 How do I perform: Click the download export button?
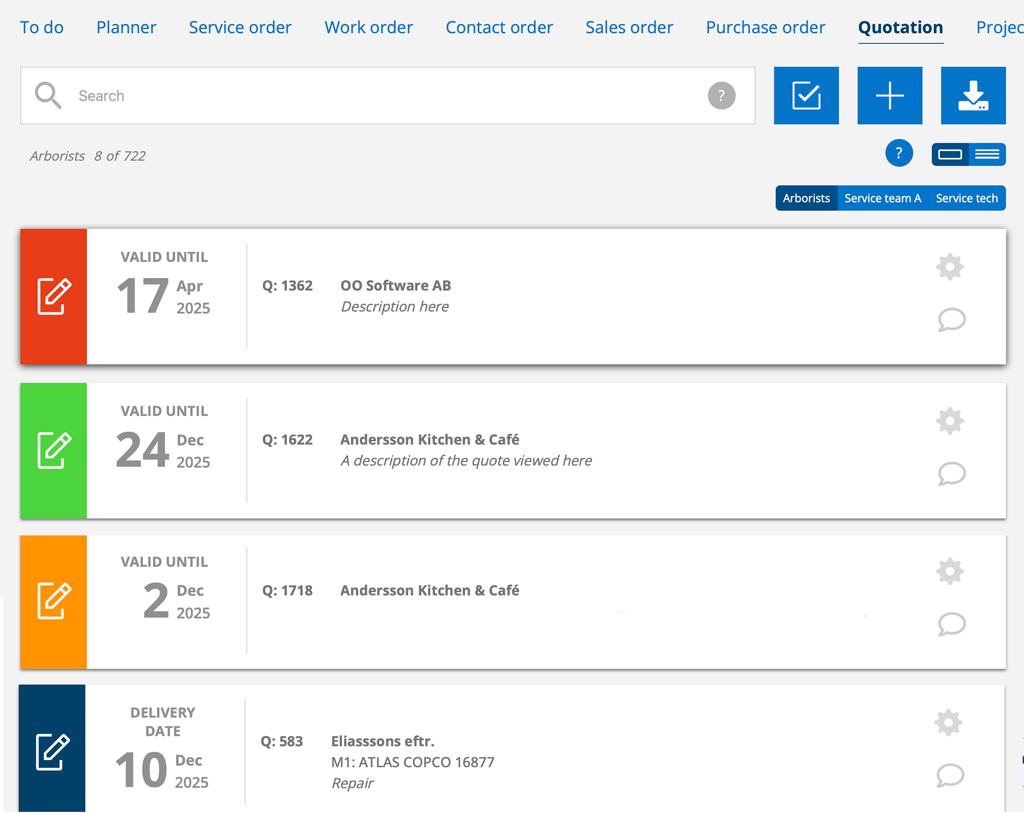pyautogui.click(x=972, y=96)
